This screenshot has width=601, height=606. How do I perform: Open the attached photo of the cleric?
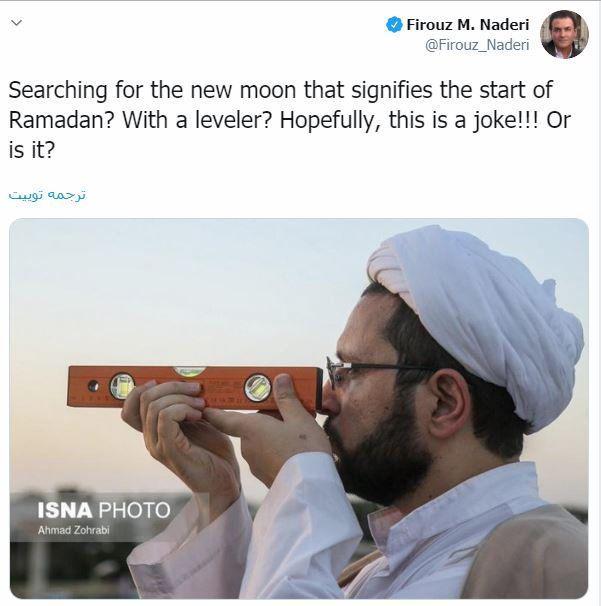[x=299, y=408]
